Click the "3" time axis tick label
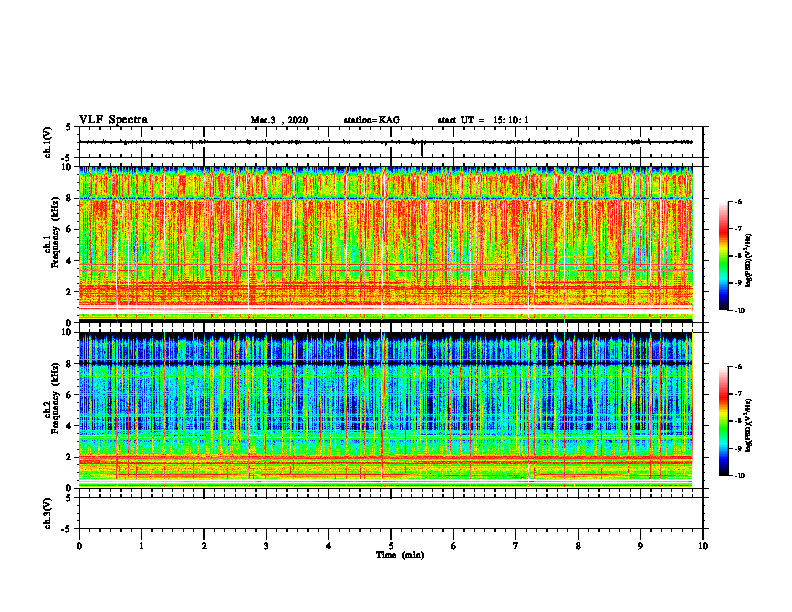 (x=266, y=545)
